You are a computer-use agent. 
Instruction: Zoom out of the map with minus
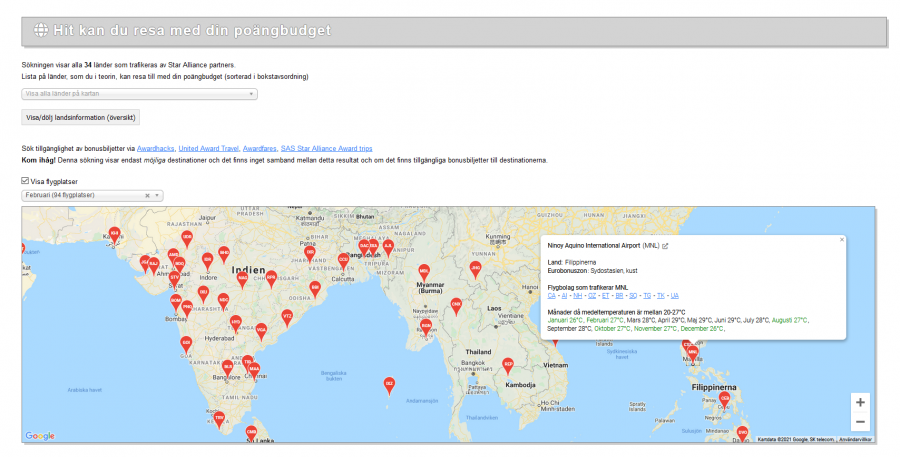click(x=860, y=422)
